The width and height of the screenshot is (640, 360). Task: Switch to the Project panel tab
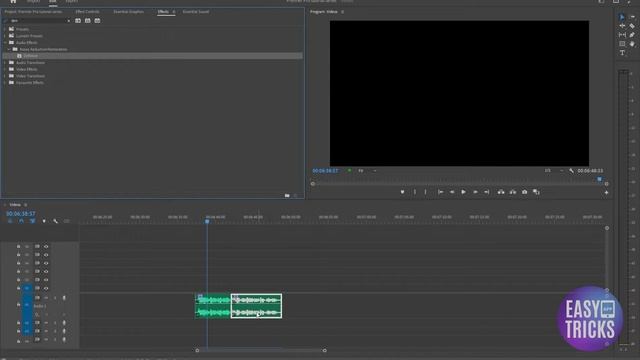coord(33,11)
